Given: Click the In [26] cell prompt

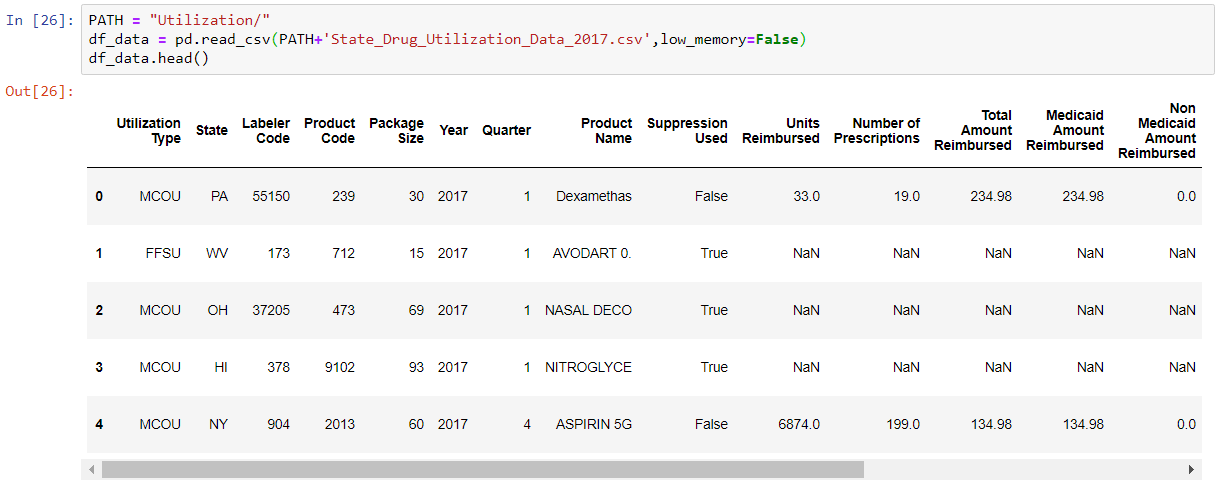Looking at the screenshot, I should point(40,21).
